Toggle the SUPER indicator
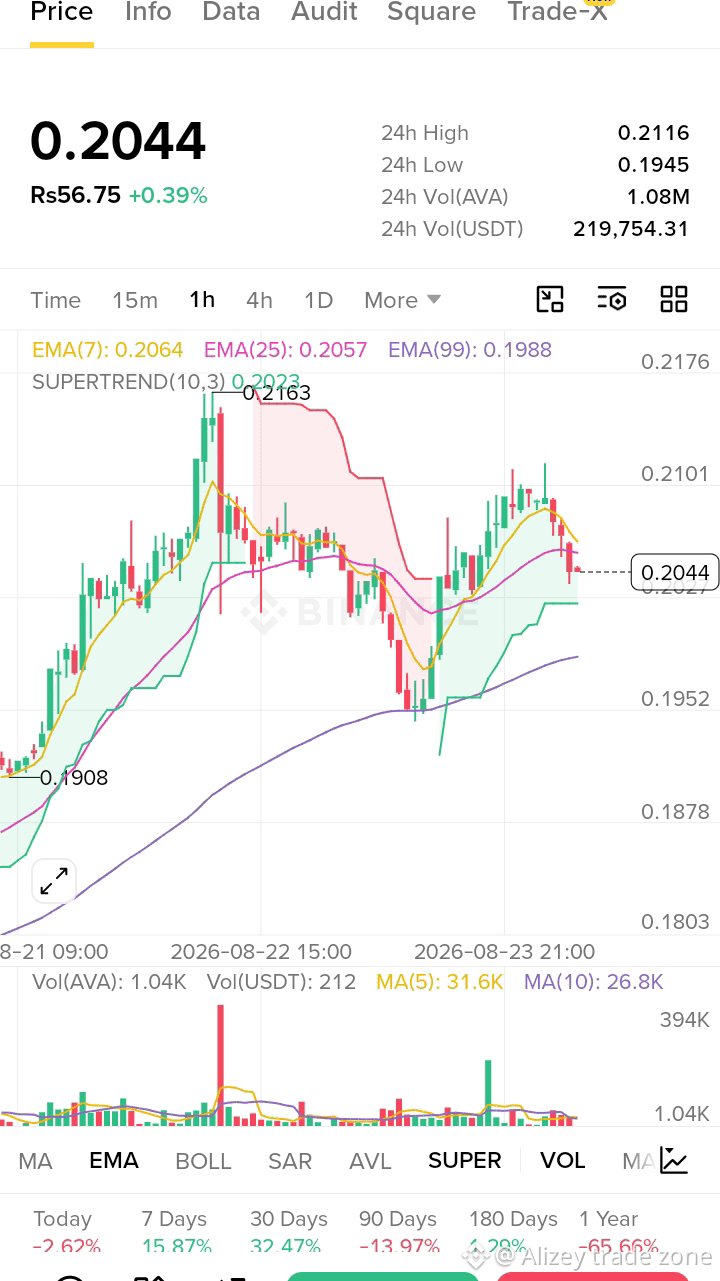Viewport: 720px width, 1281px height. [465, 1161]
